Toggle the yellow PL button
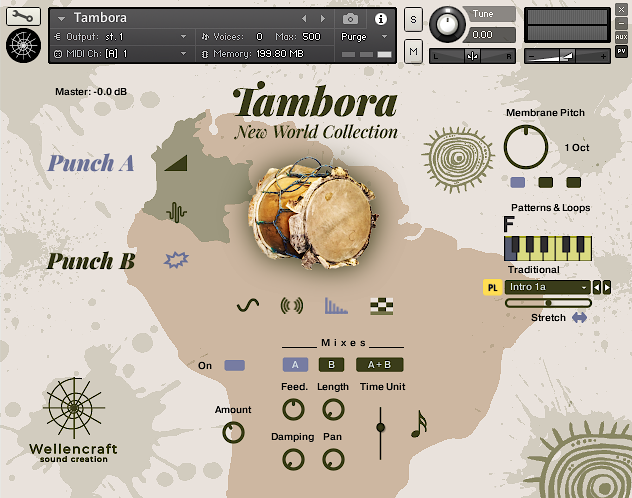The height and width of the screenshot is (498, 632). [493, 287]
